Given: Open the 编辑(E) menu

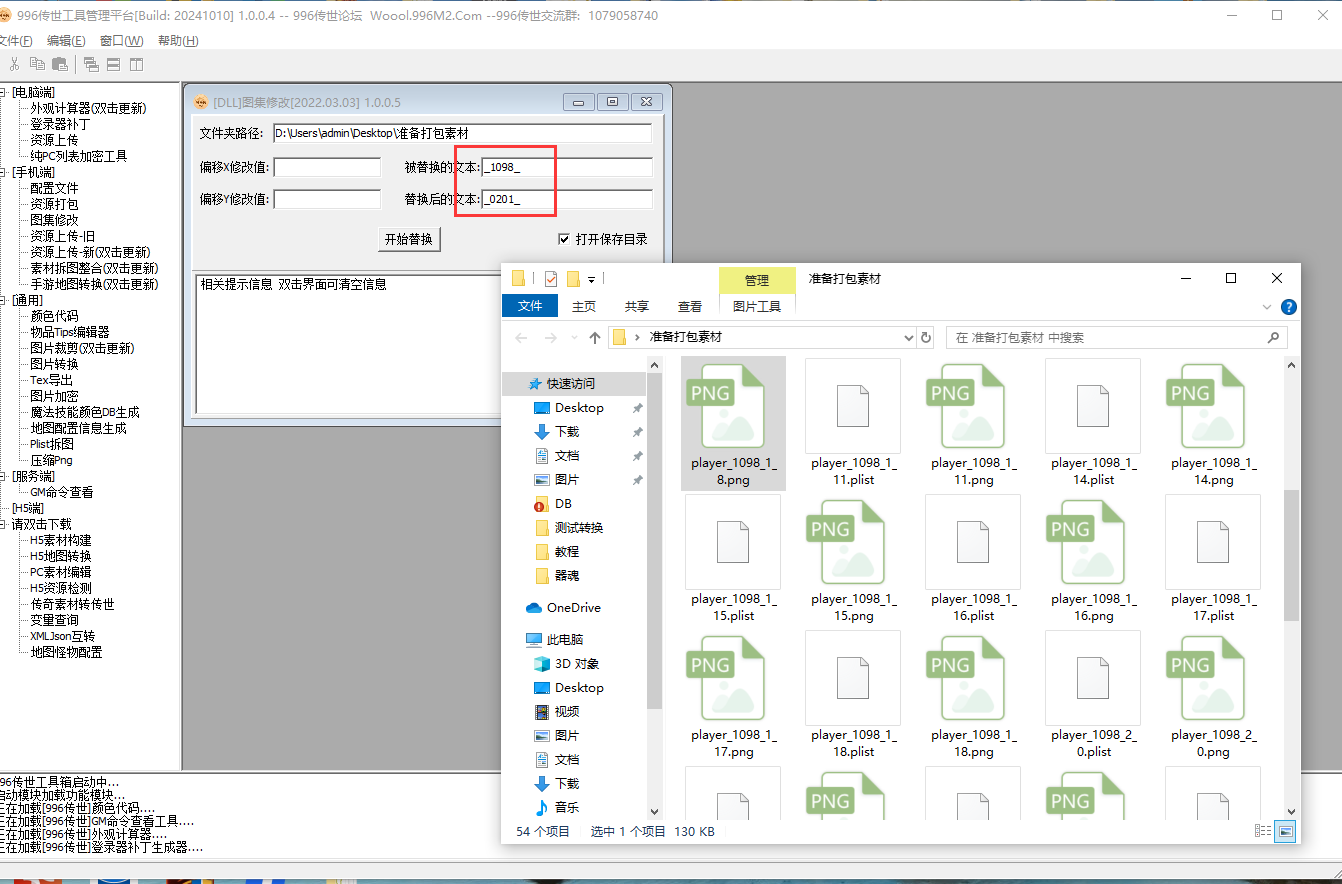Looking at the screenshot, I should click(66, 41).
